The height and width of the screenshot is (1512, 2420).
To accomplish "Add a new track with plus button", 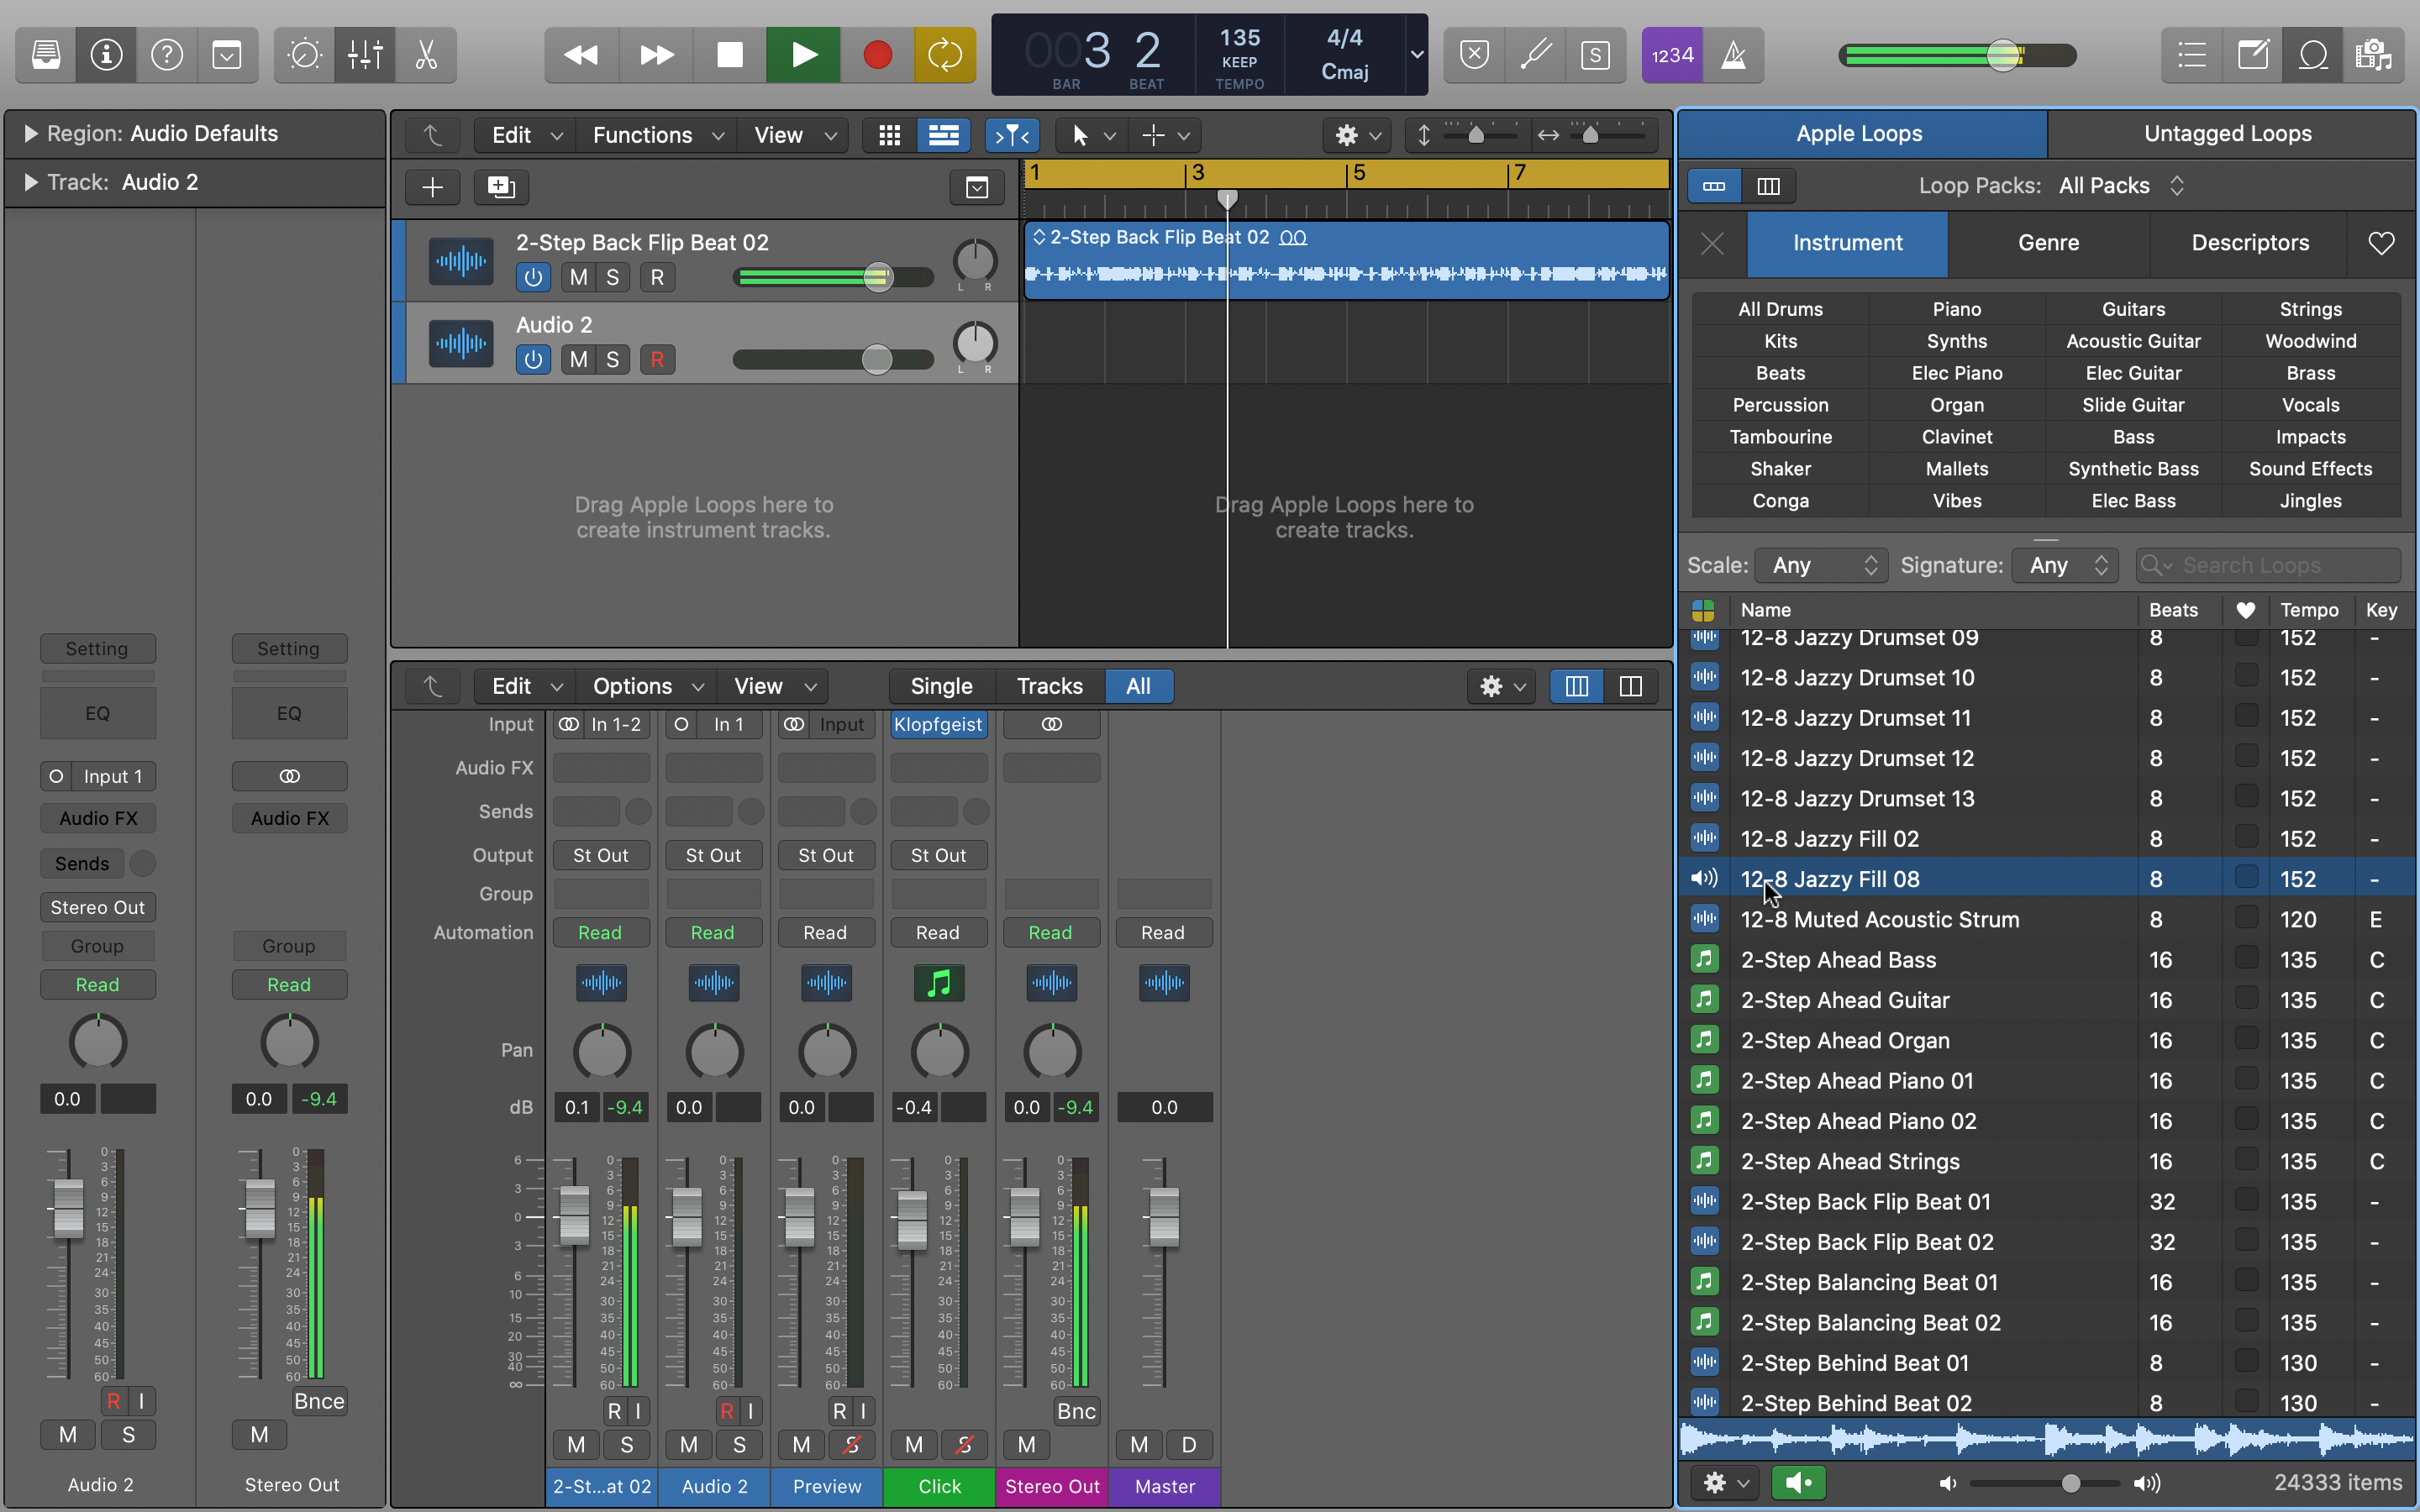I will (x=432, y=187).
